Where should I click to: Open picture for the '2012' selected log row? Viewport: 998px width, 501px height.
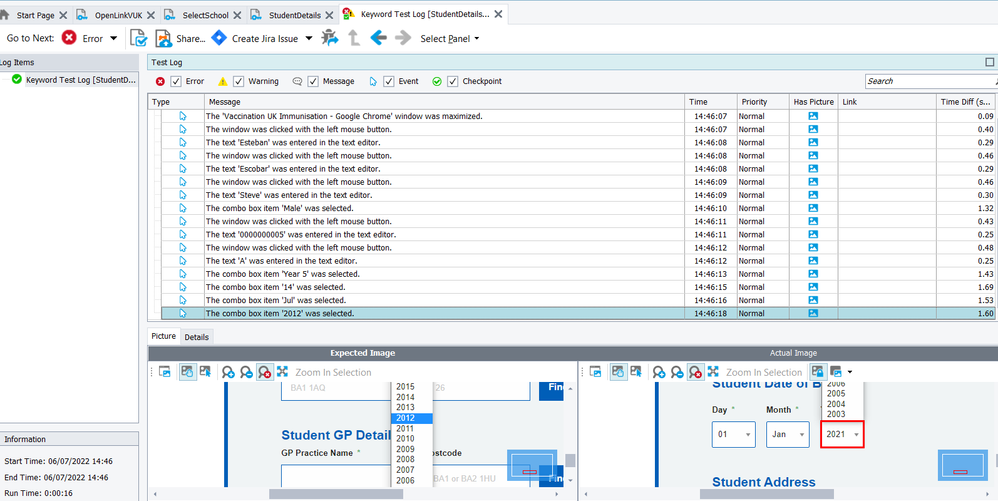tap(813, 313)
